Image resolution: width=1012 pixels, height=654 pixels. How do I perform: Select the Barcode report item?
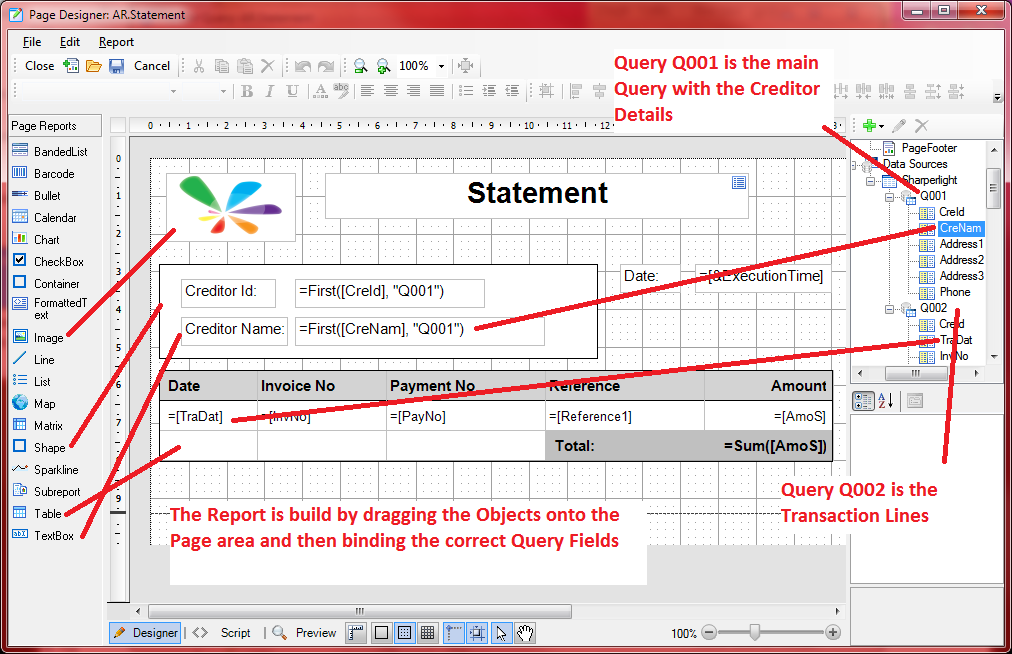43,174
